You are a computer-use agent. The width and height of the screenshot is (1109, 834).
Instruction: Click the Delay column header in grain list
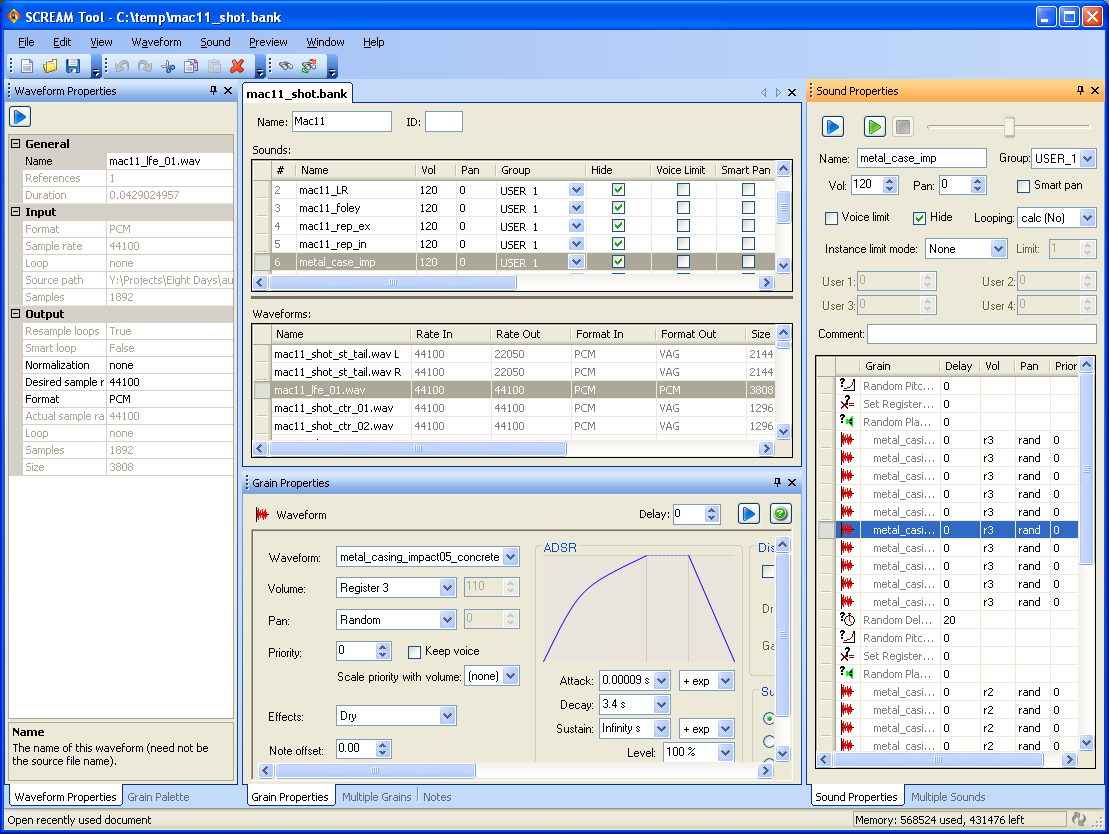click(x=958, y=366)
